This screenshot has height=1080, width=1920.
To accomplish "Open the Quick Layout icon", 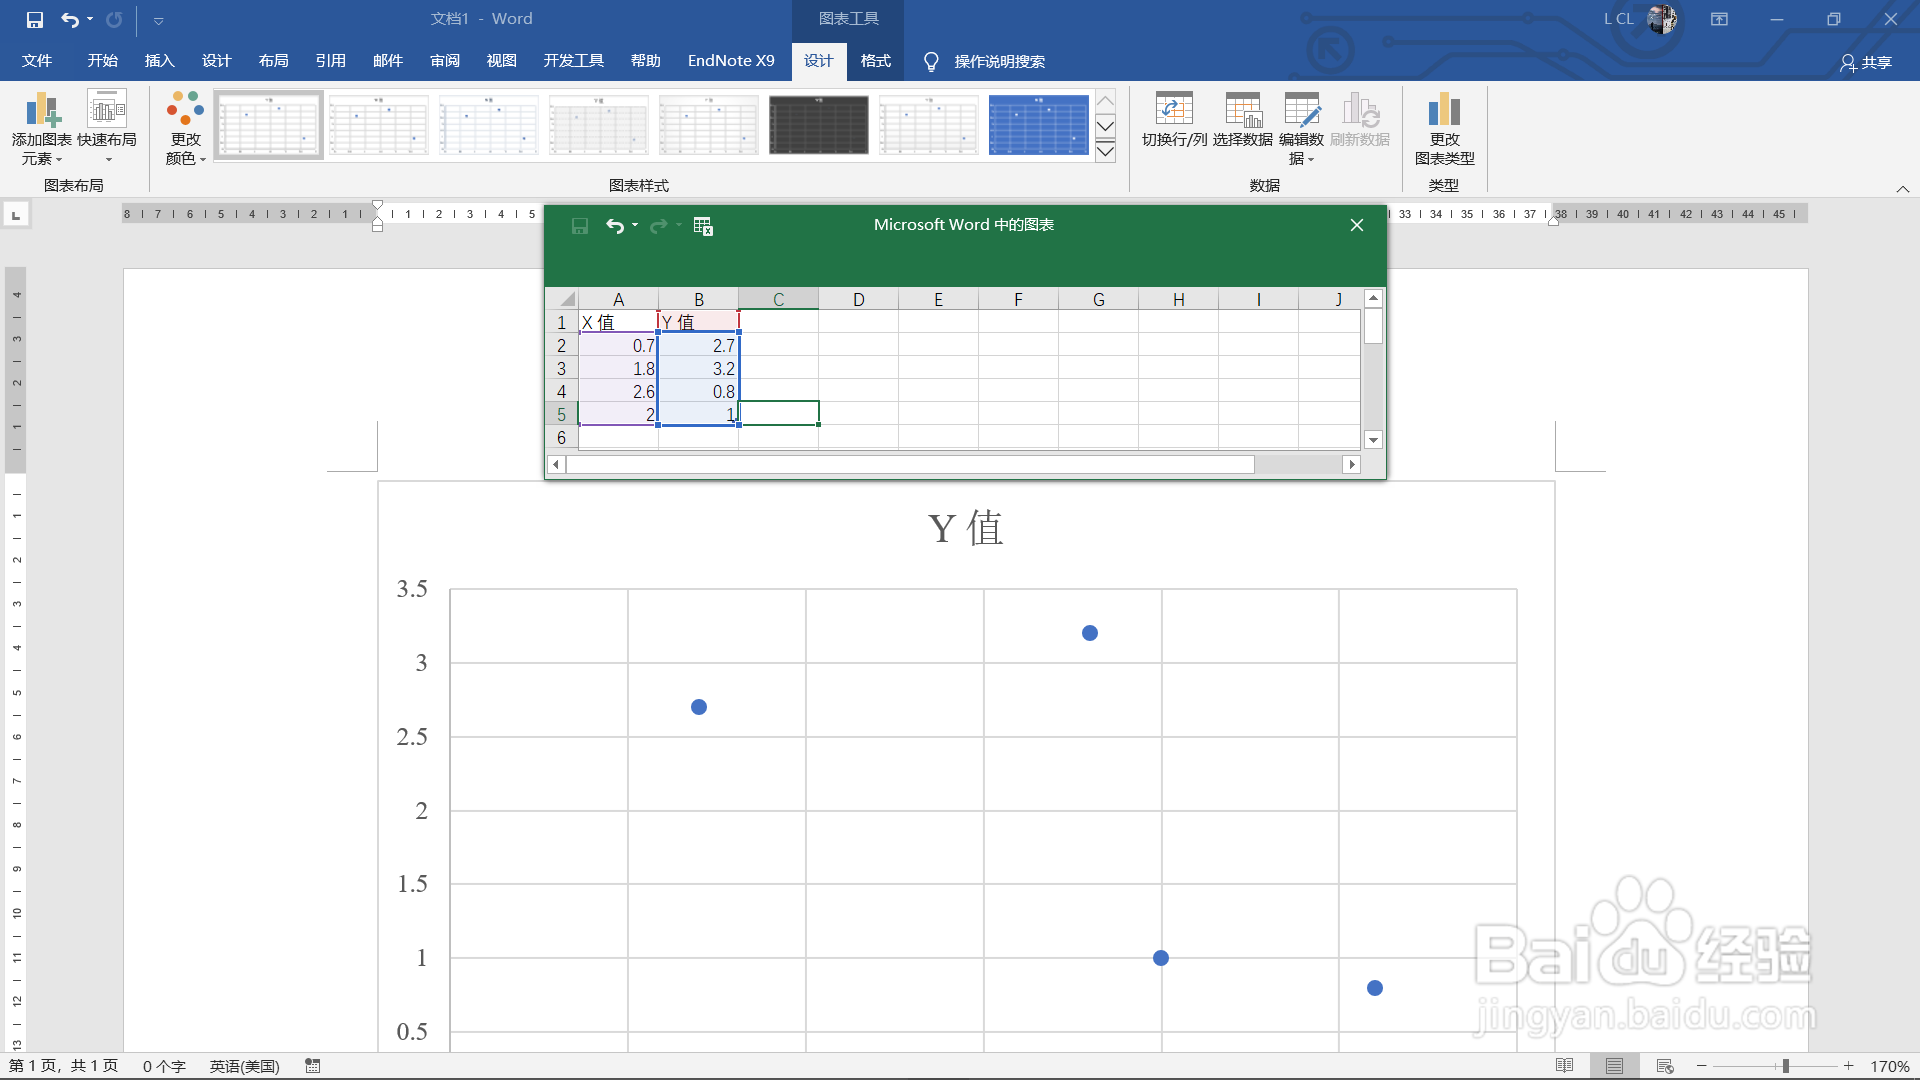I will [106, 110].
